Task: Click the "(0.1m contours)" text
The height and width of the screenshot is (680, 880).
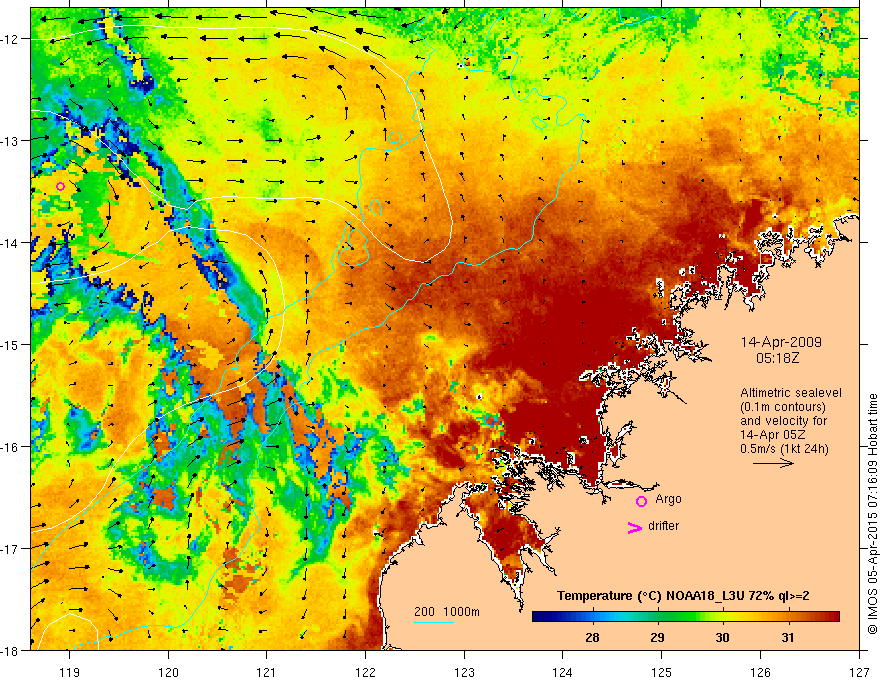Action: pos(783,407)
